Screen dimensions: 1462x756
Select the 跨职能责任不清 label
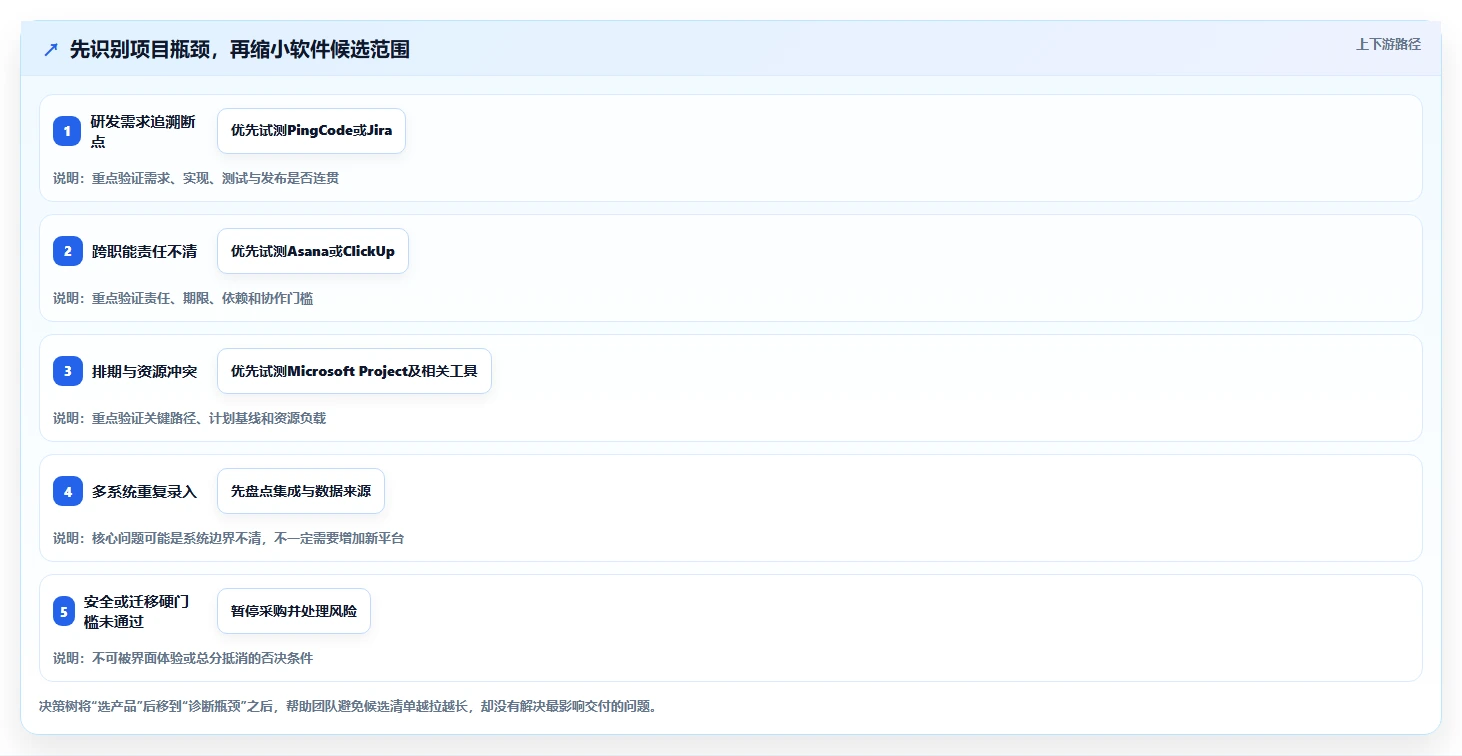tap(144, 251)
